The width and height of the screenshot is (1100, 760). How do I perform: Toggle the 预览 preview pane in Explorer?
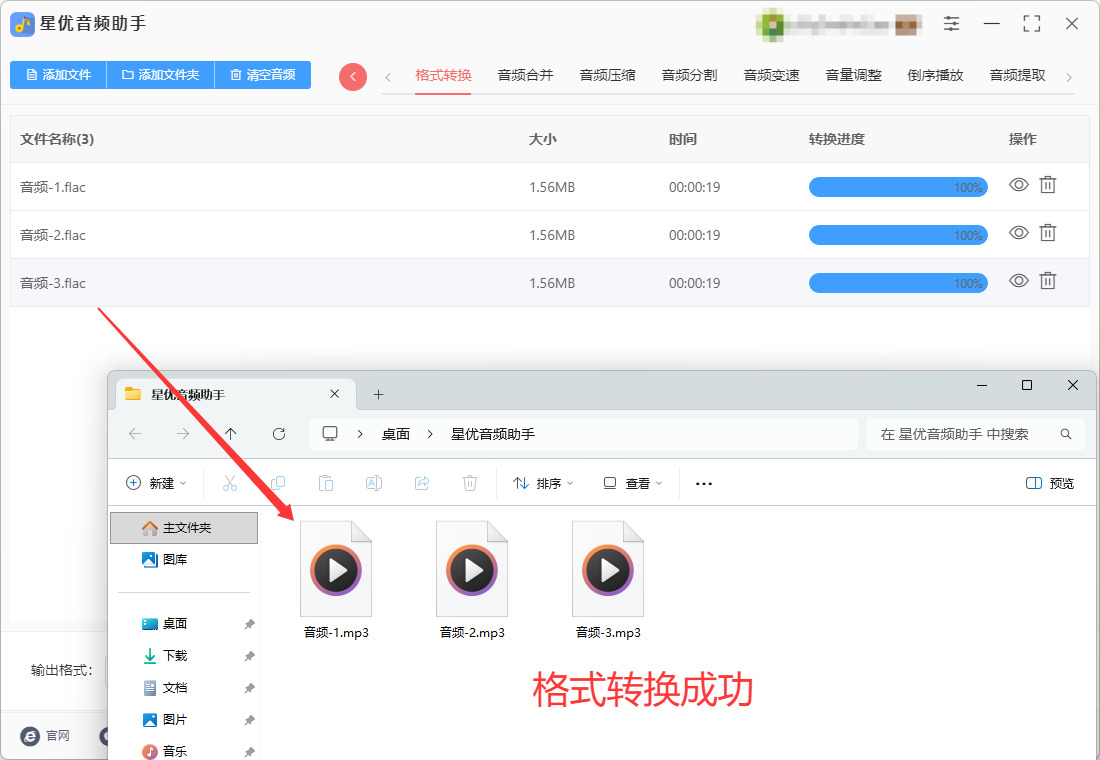tap(1049, 484)
